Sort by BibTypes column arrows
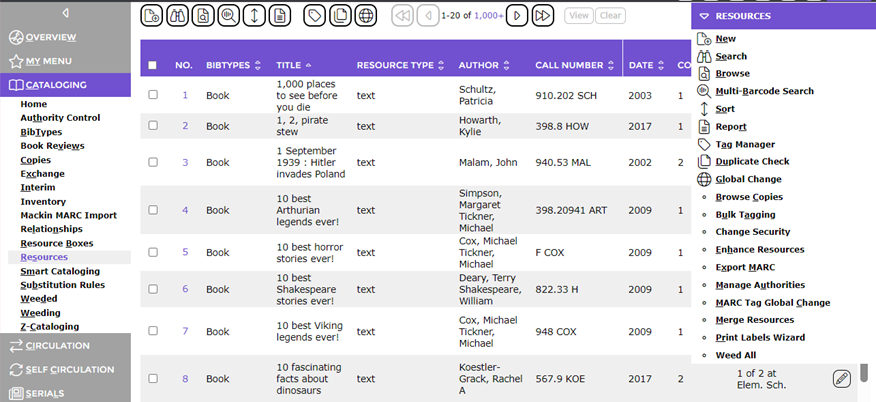 (x=258, y=65)
